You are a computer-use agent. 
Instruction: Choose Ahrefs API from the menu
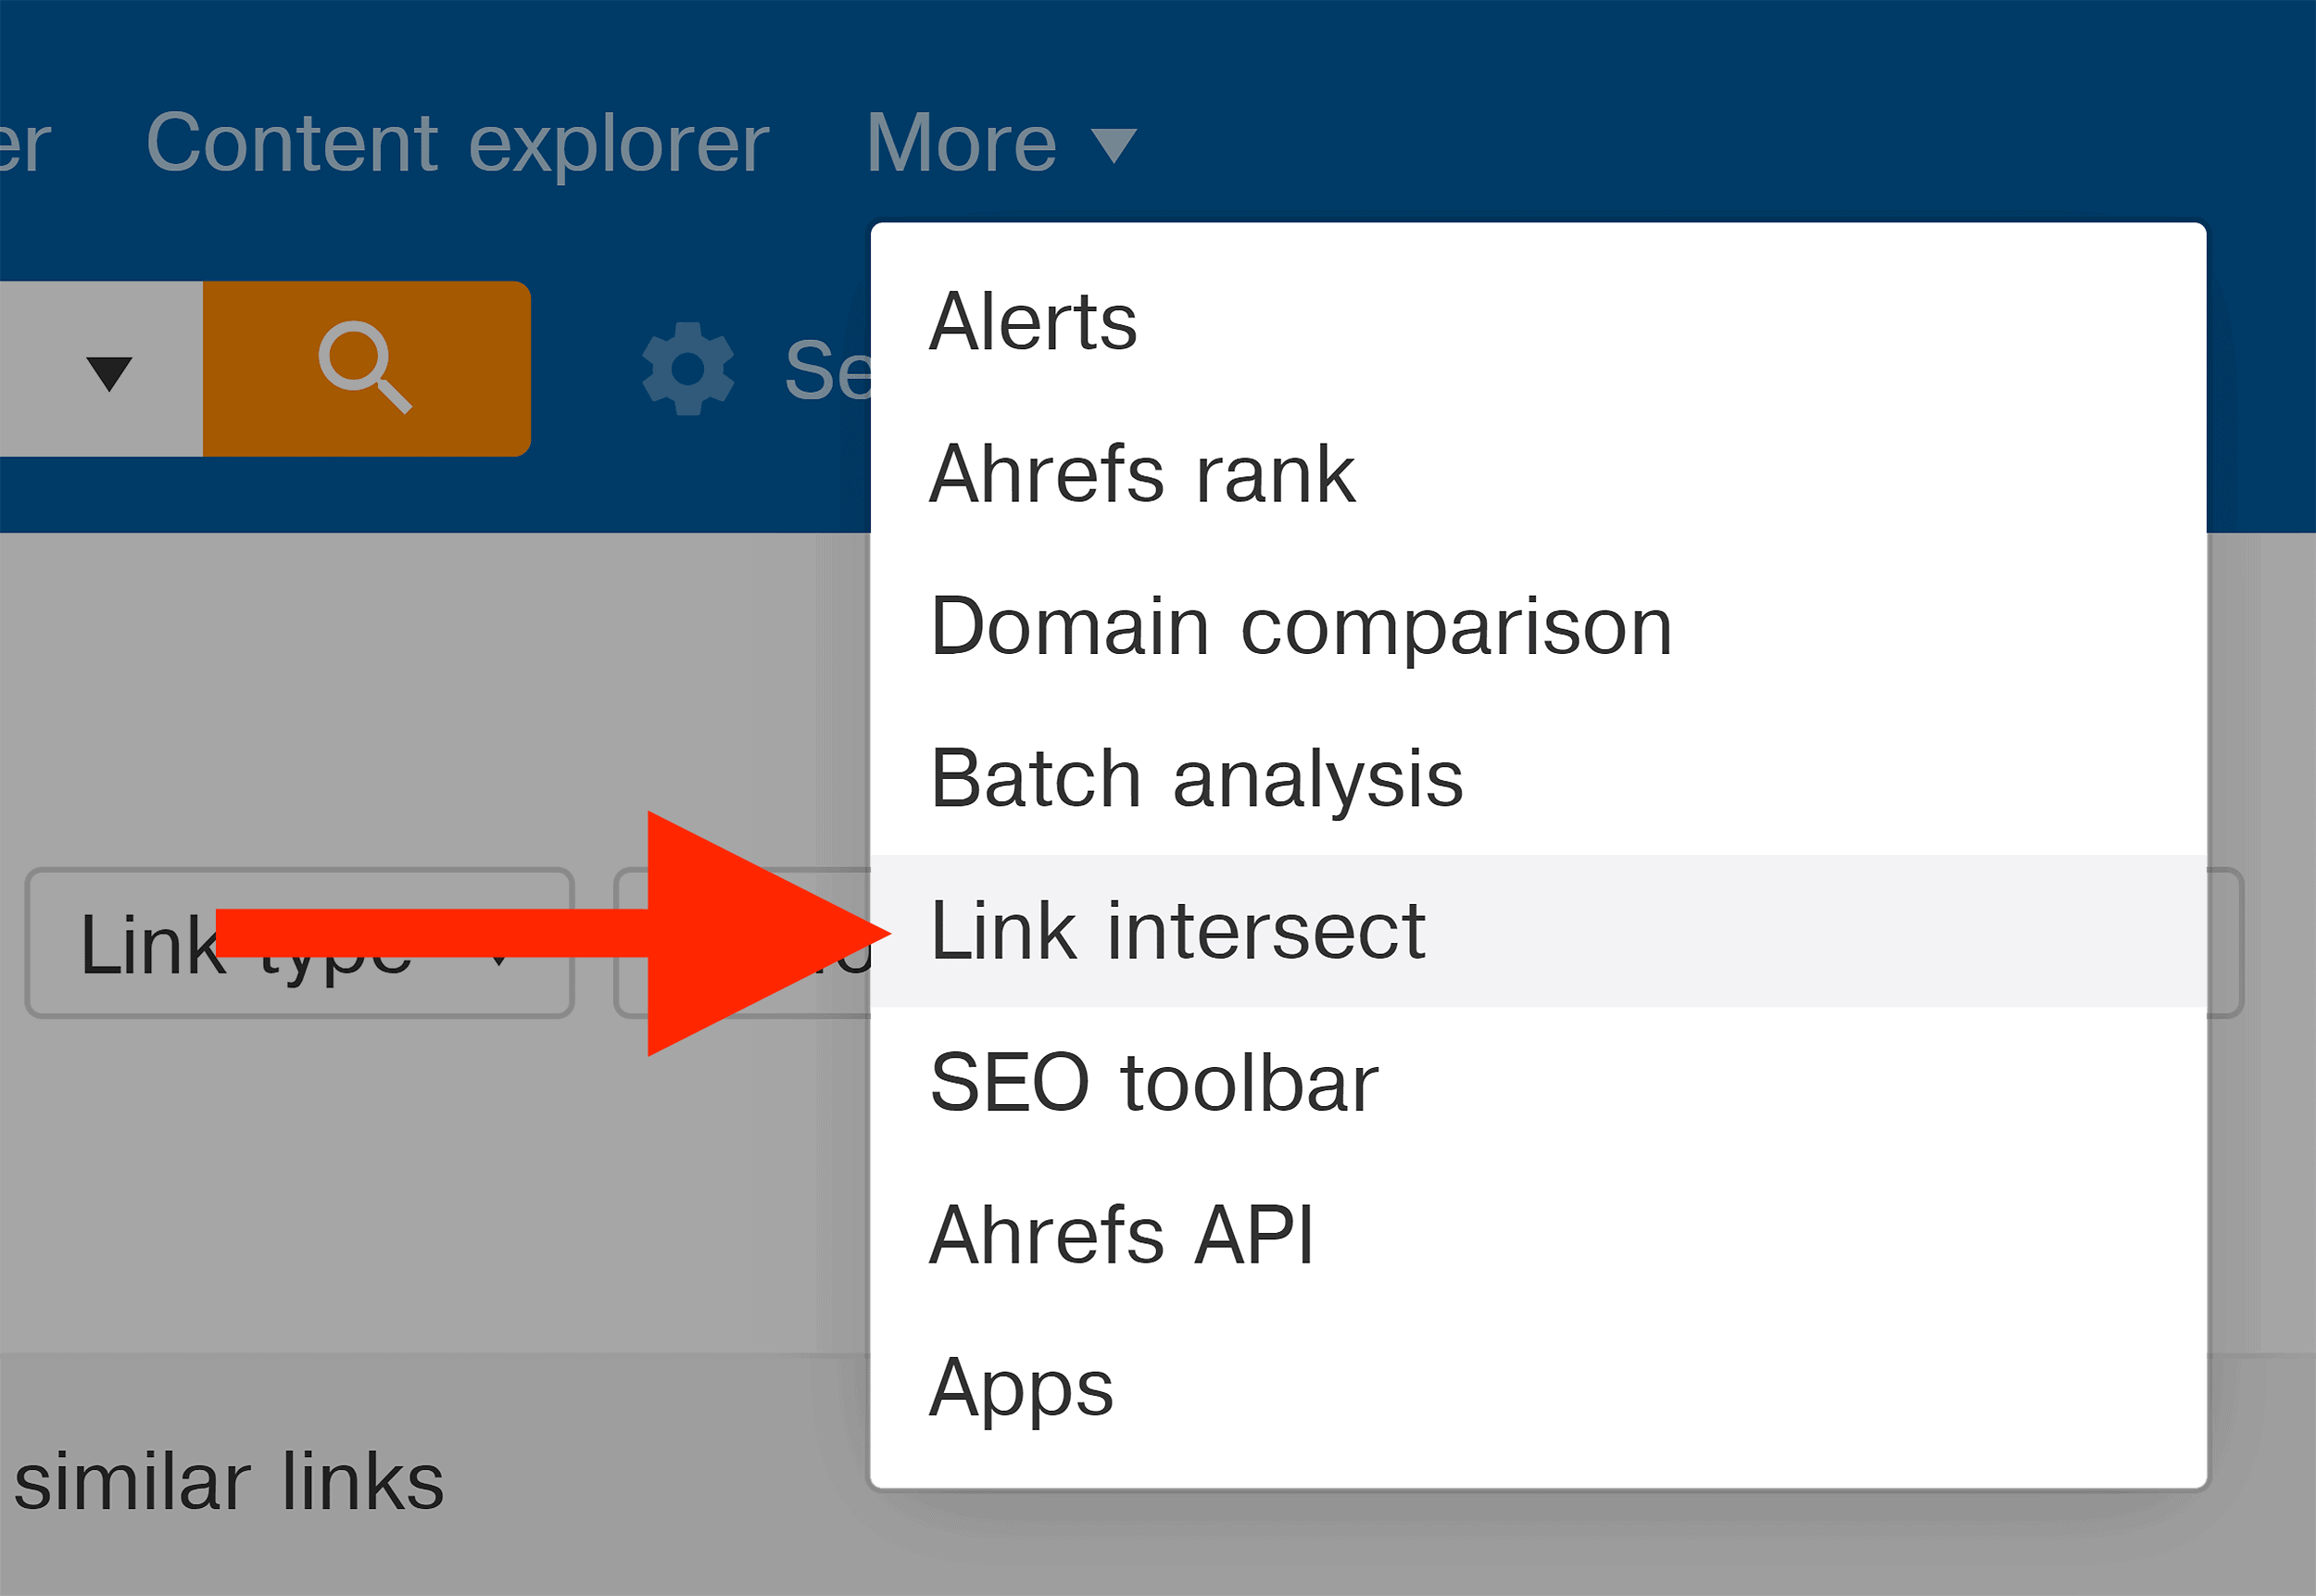click(1538, 1234)
